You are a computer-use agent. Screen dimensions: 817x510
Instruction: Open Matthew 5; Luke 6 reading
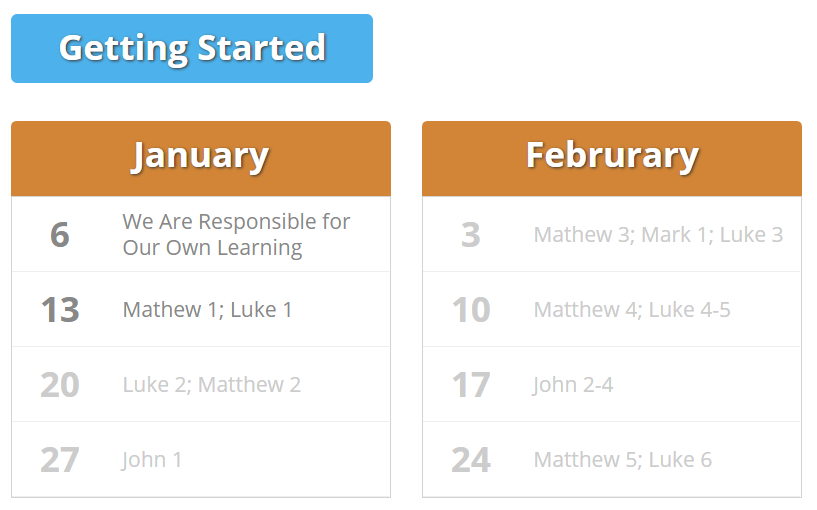click(x=623, y=459)
